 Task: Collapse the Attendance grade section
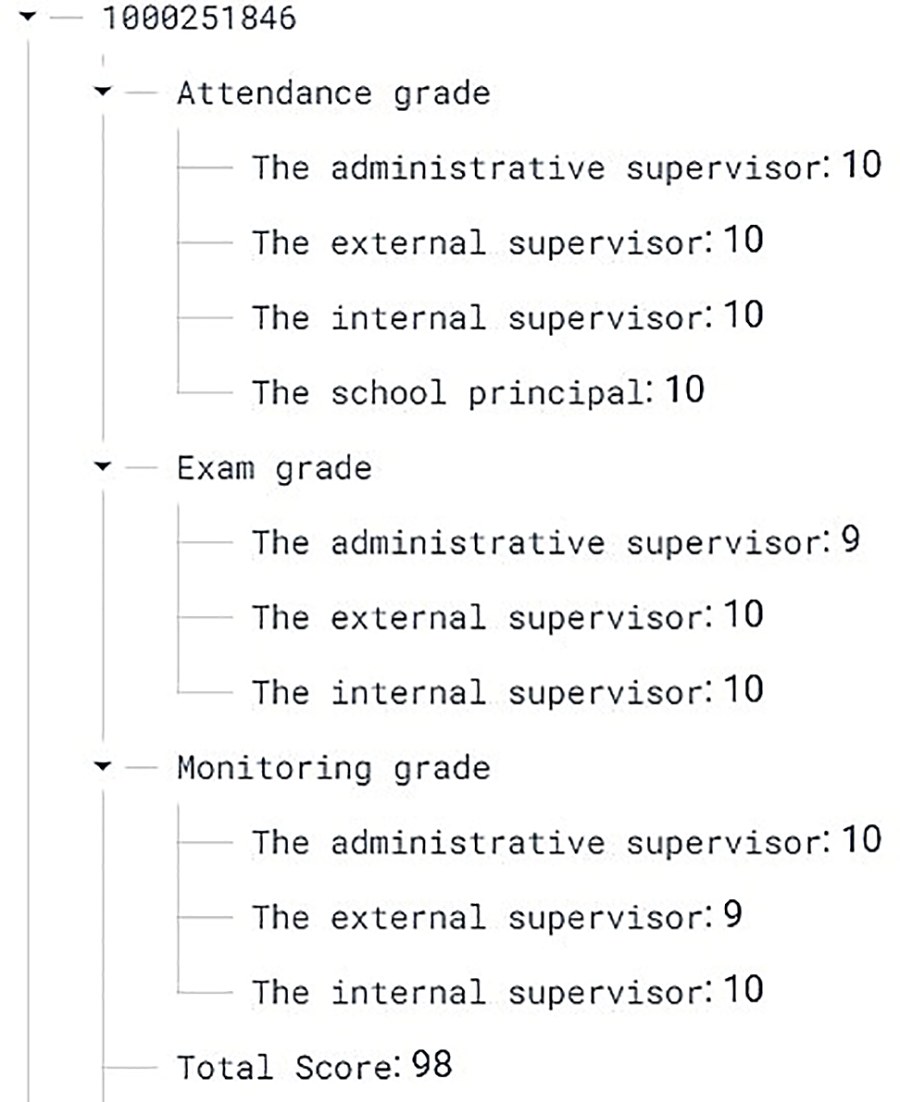(100, 93)
